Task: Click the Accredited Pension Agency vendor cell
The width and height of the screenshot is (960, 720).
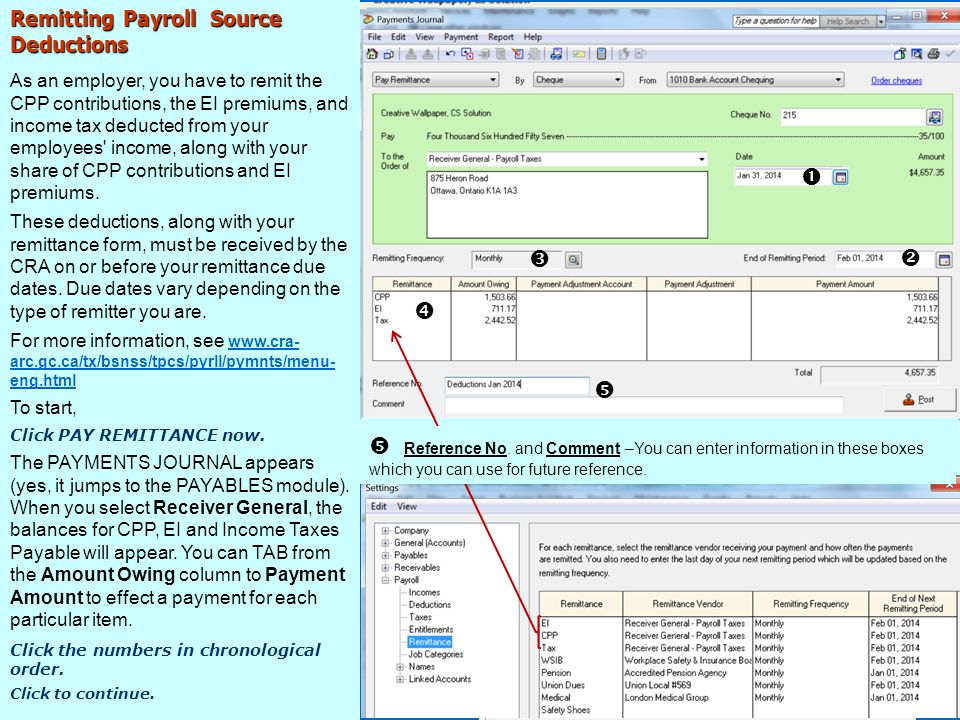Action: coord(688,673)
